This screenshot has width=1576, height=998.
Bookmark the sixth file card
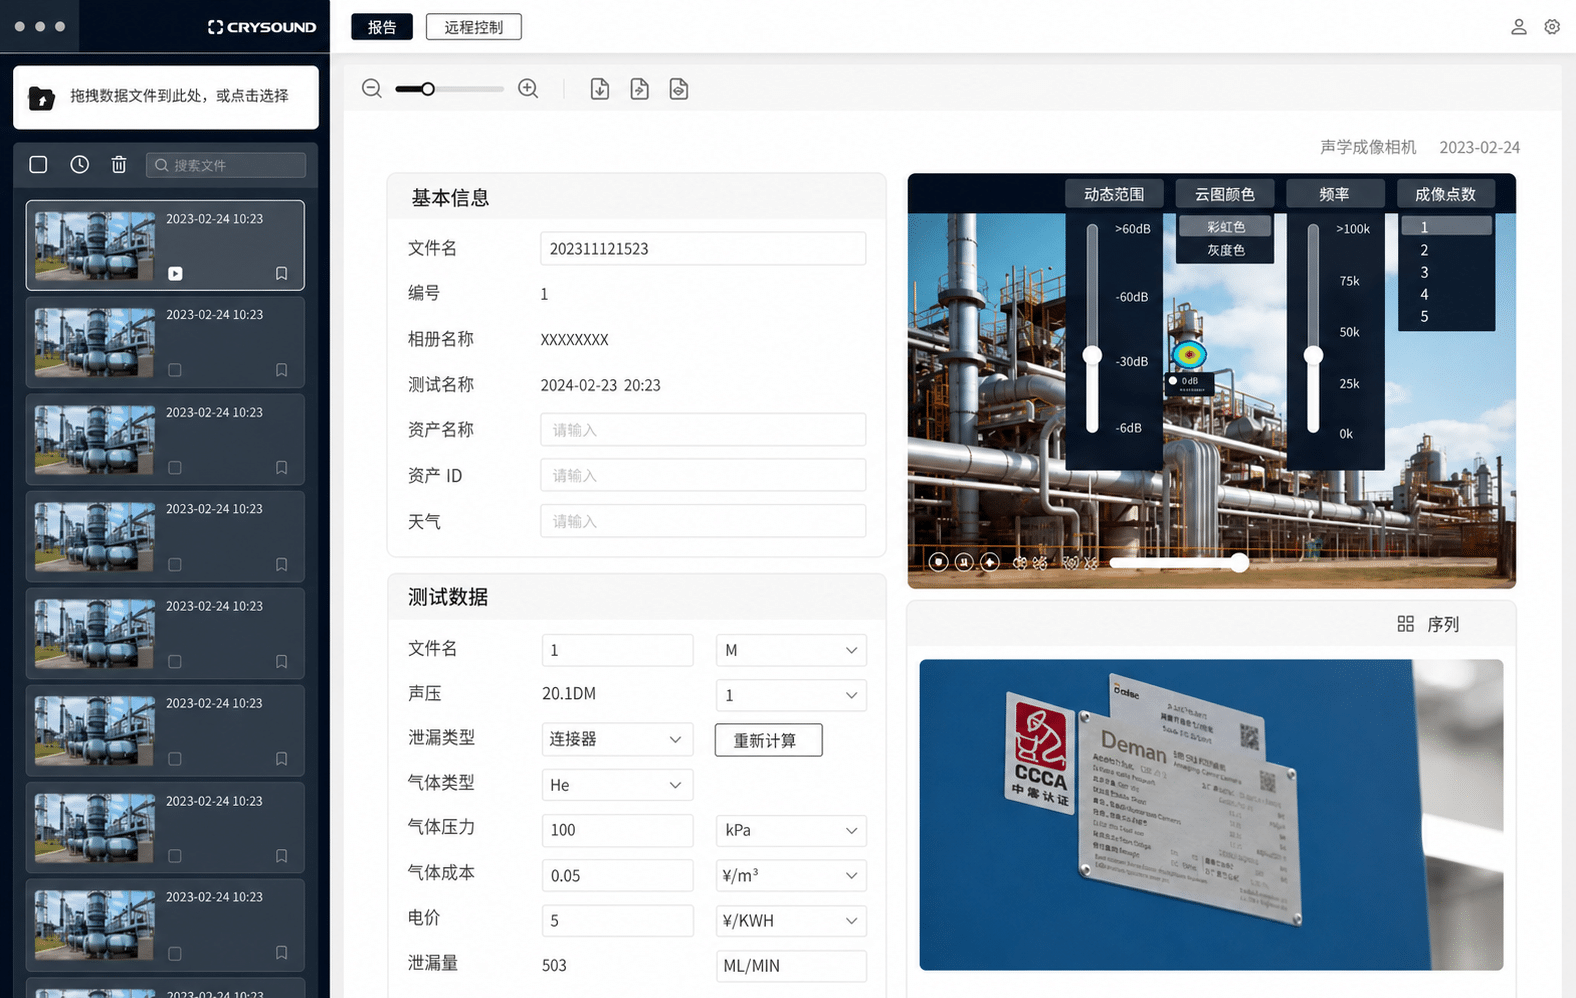pos(282,758)
